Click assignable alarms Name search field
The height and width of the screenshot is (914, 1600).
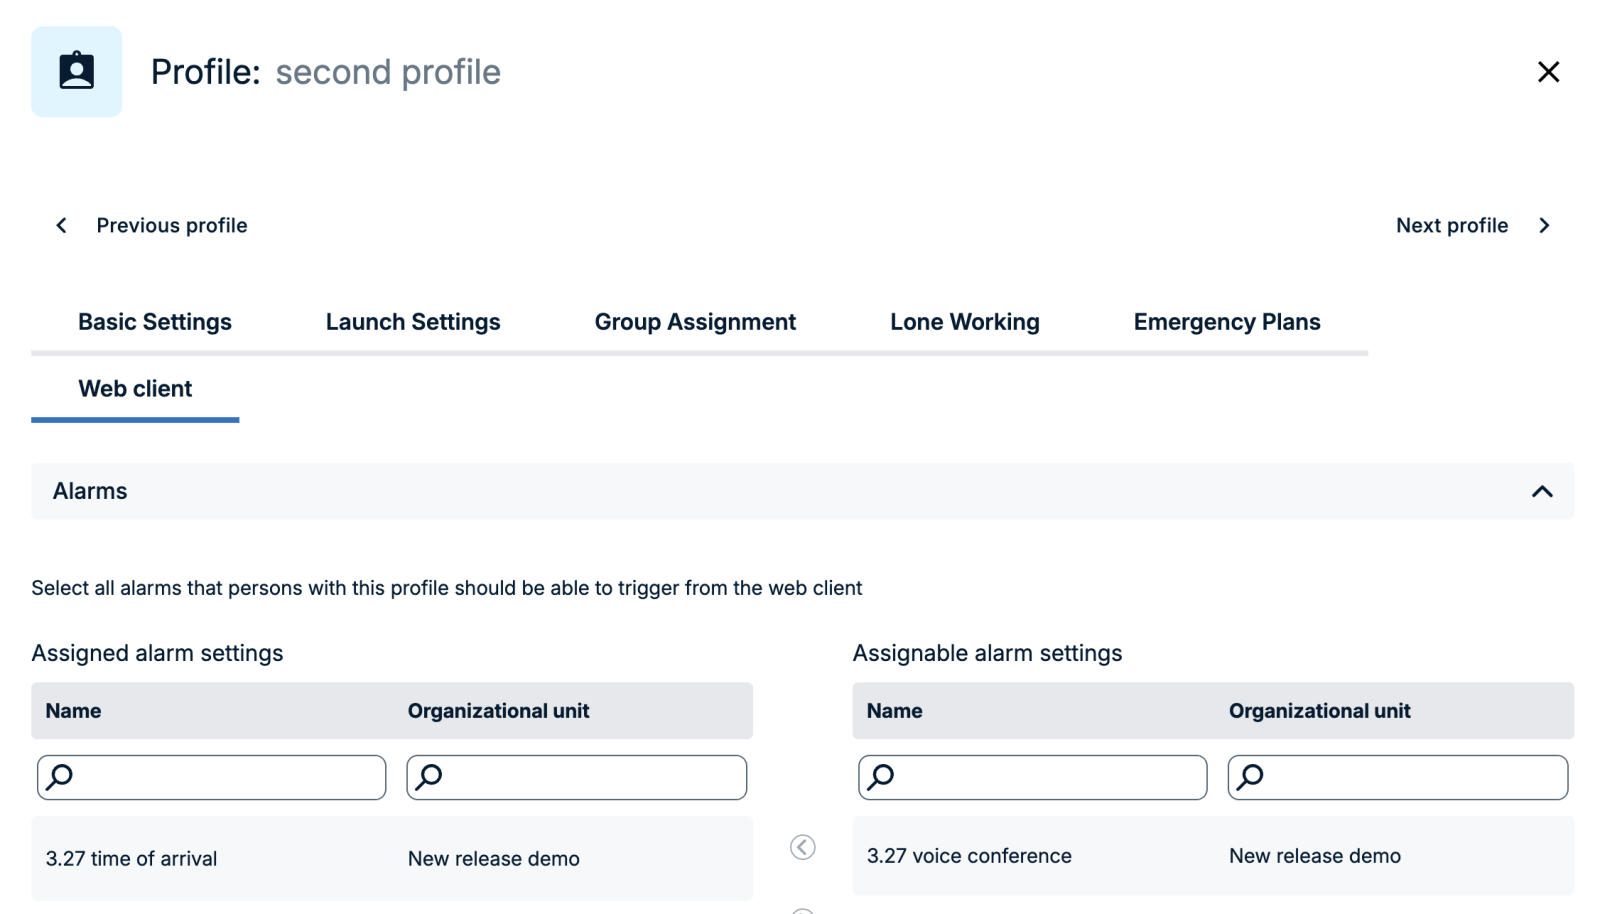click(x=1045, y=777)
